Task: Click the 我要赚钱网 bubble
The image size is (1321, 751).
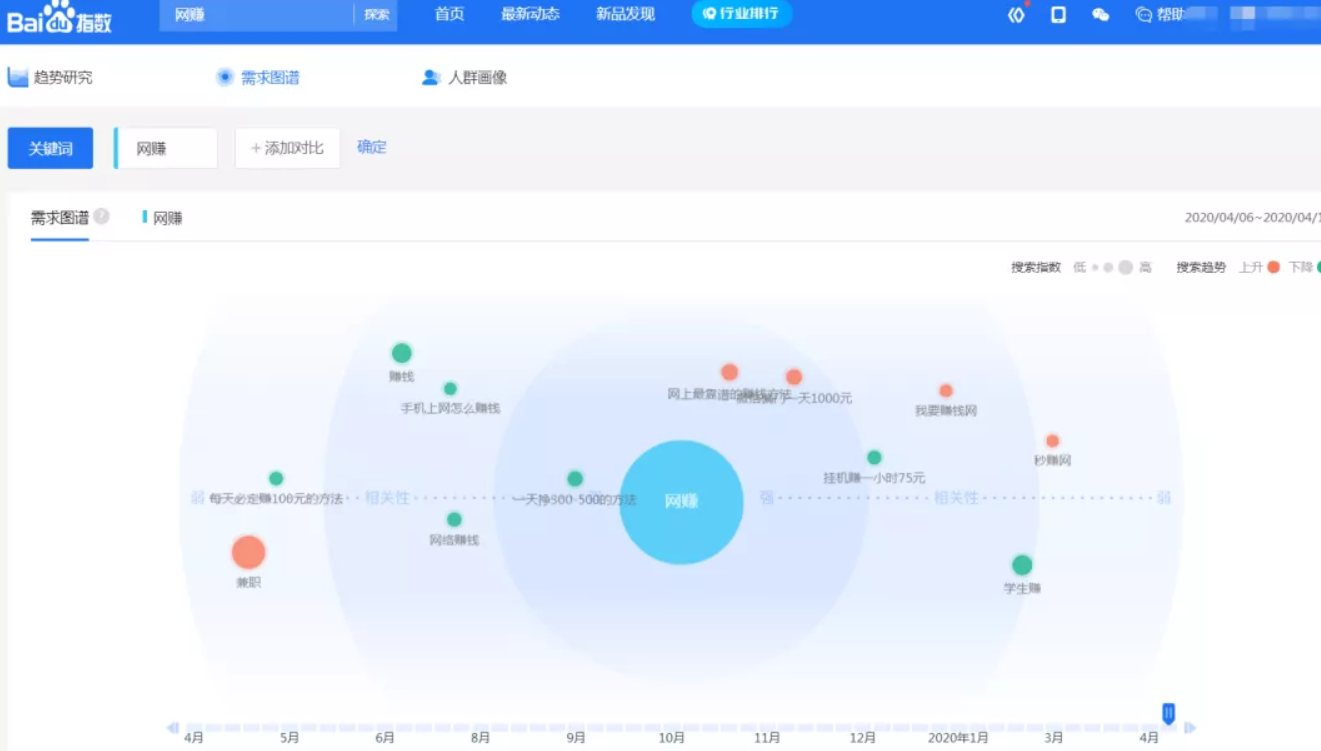Action: coord(946,391)
